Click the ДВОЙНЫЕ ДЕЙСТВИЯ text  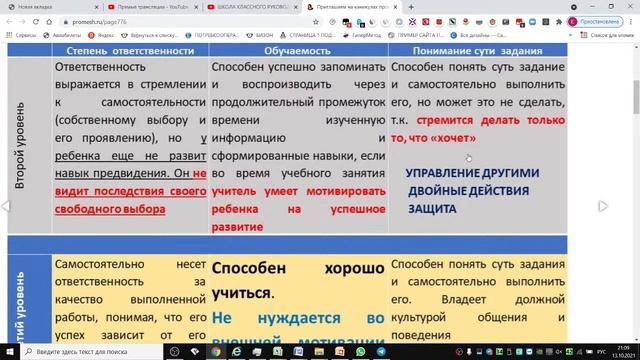pyautogui.click(x=469, y=191)
